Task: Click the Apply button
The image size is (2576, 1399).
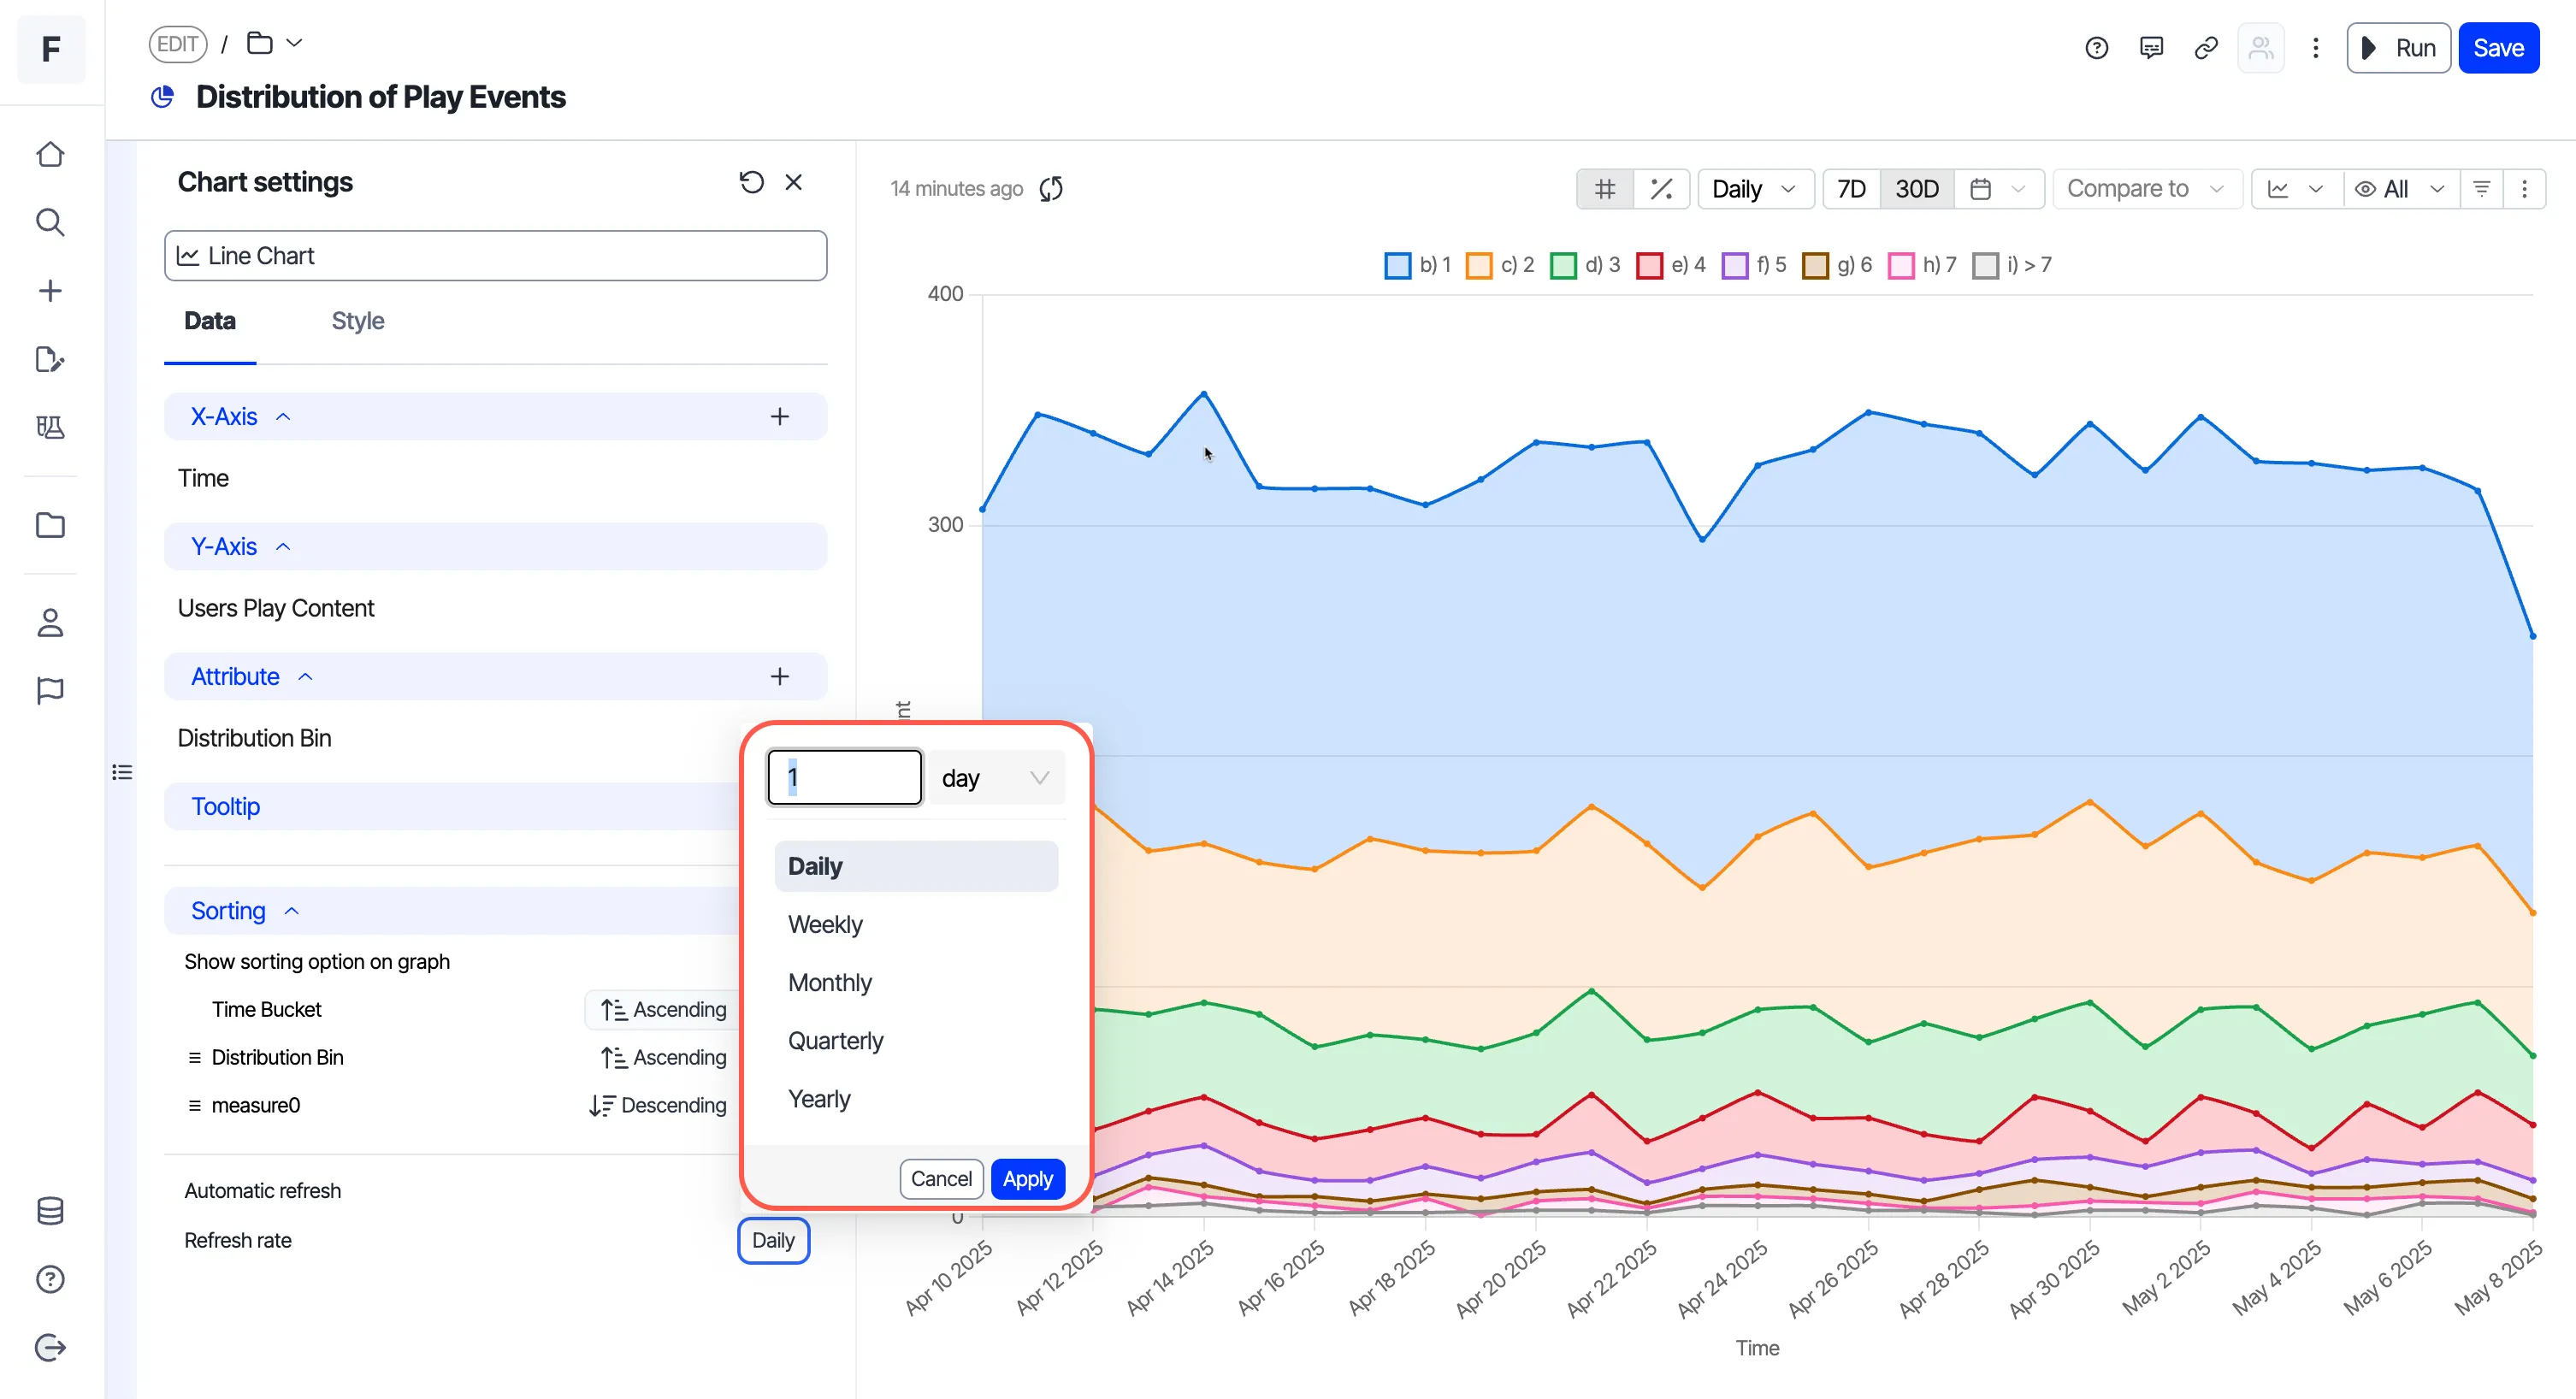Action: point(1027,1179)
